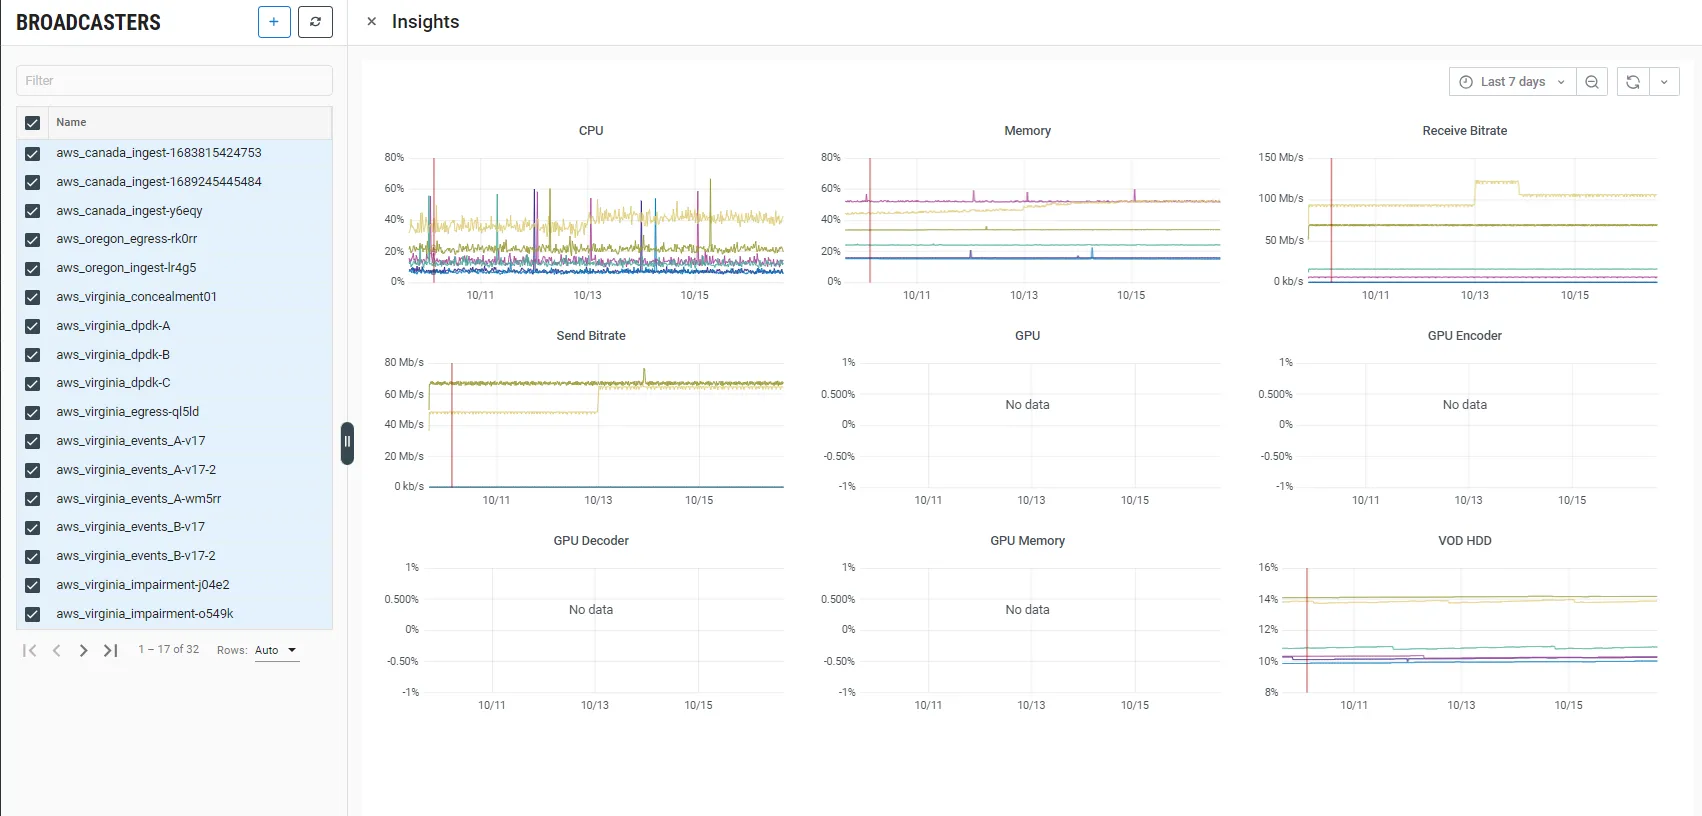Click into the broadcasters Filter field
The height and width of the screenshot is (816, 1702).
pyautogui.click(x=174, y=81)
